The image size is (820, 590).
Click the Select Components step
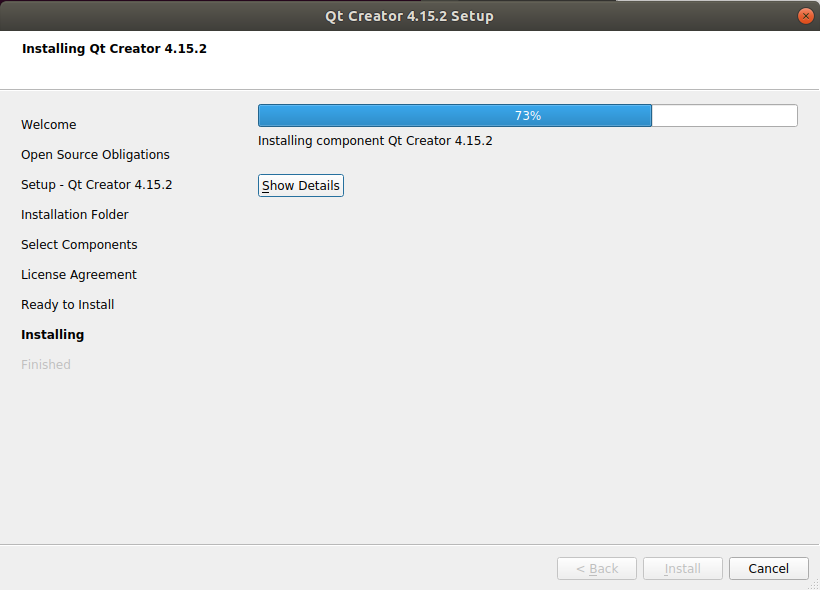pos(79,245)
